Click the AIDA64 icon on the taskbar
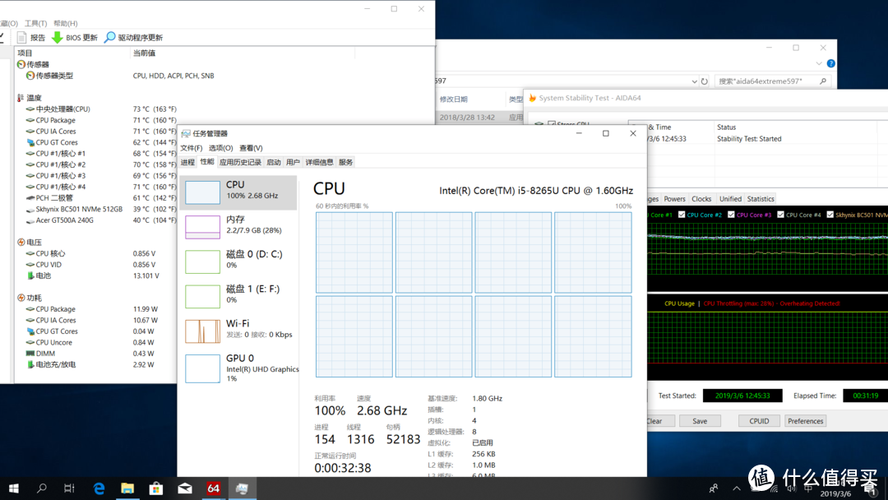Viewport: 888px width, 500px height. tap(213, 489)
